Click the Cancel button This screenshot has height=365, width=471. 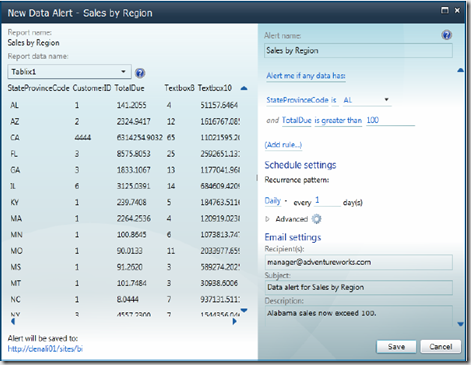(441, 347)
